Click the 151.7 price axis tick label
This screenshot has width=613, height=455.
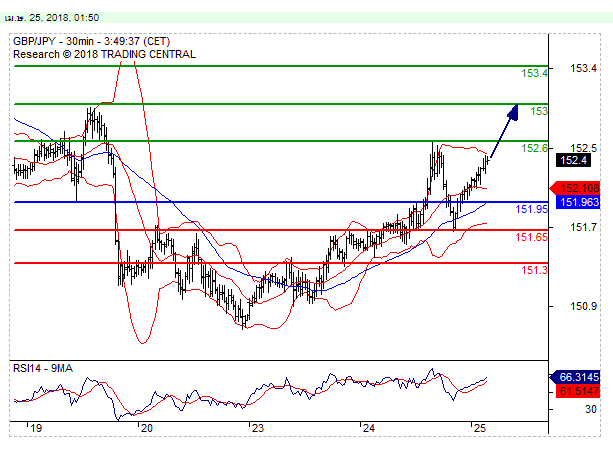point(584,227)
